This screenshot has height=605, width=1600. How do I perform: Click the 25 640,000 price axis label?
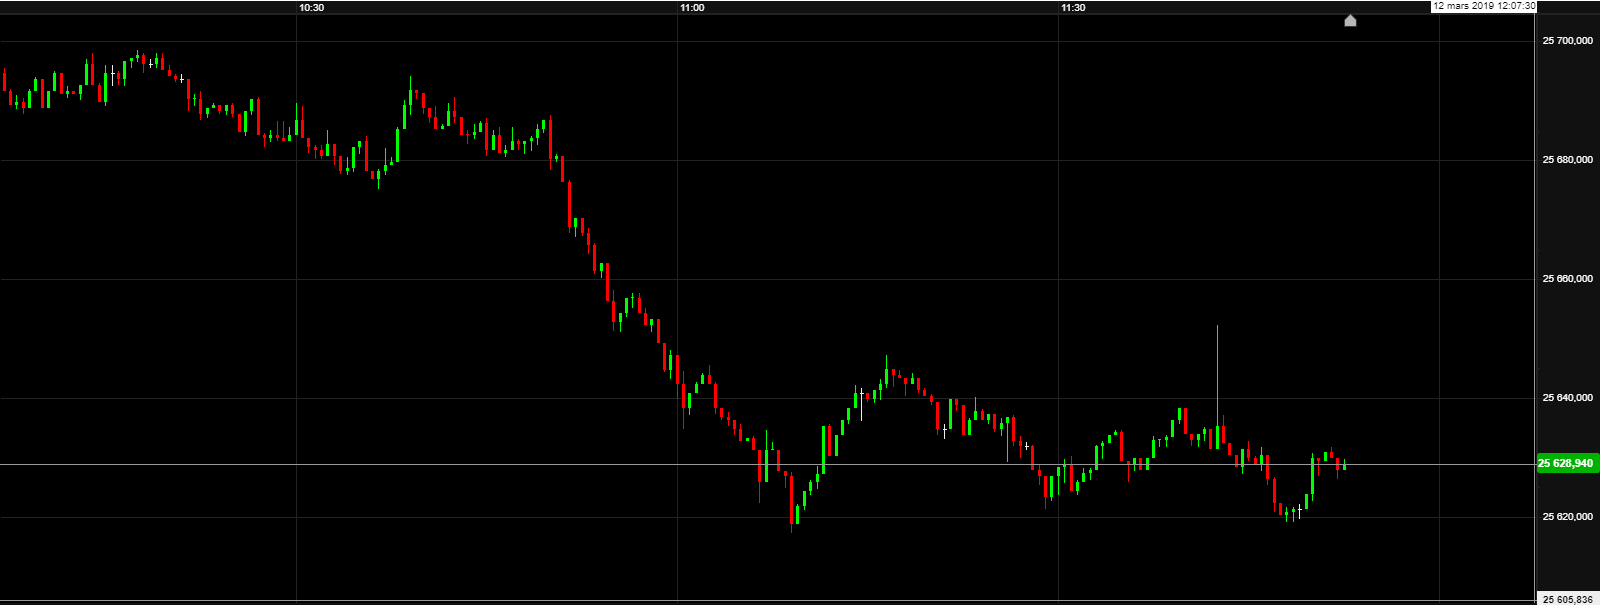click(x=1568, y=398)
